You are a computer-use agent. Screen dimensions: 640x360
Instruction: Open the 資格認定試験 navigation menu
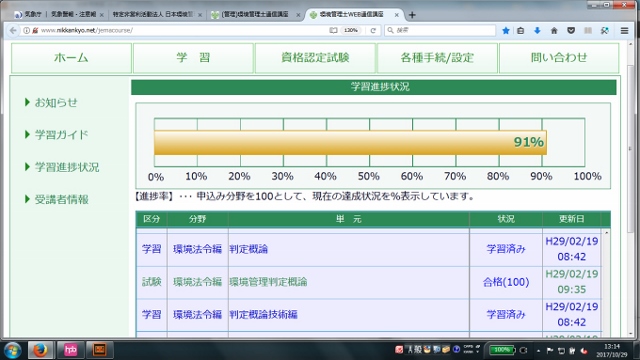coord(315,58)
